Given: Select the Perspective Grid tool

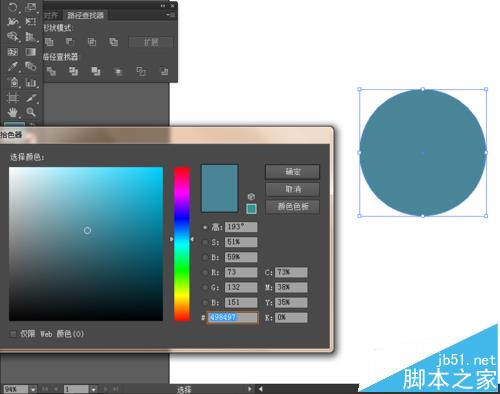Looking at the screenshot, I should [31, 36].
